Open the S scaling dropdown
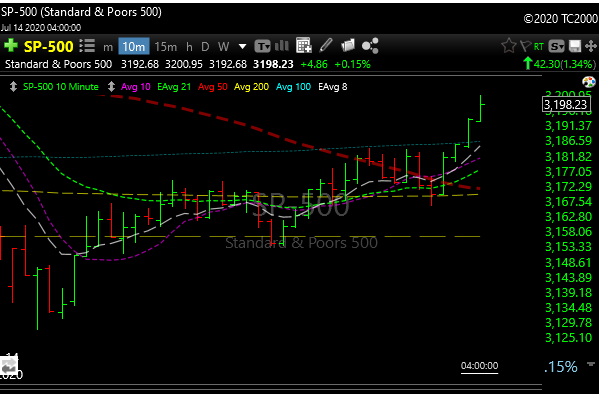The image size is (599, 394). tap(556, 46)
